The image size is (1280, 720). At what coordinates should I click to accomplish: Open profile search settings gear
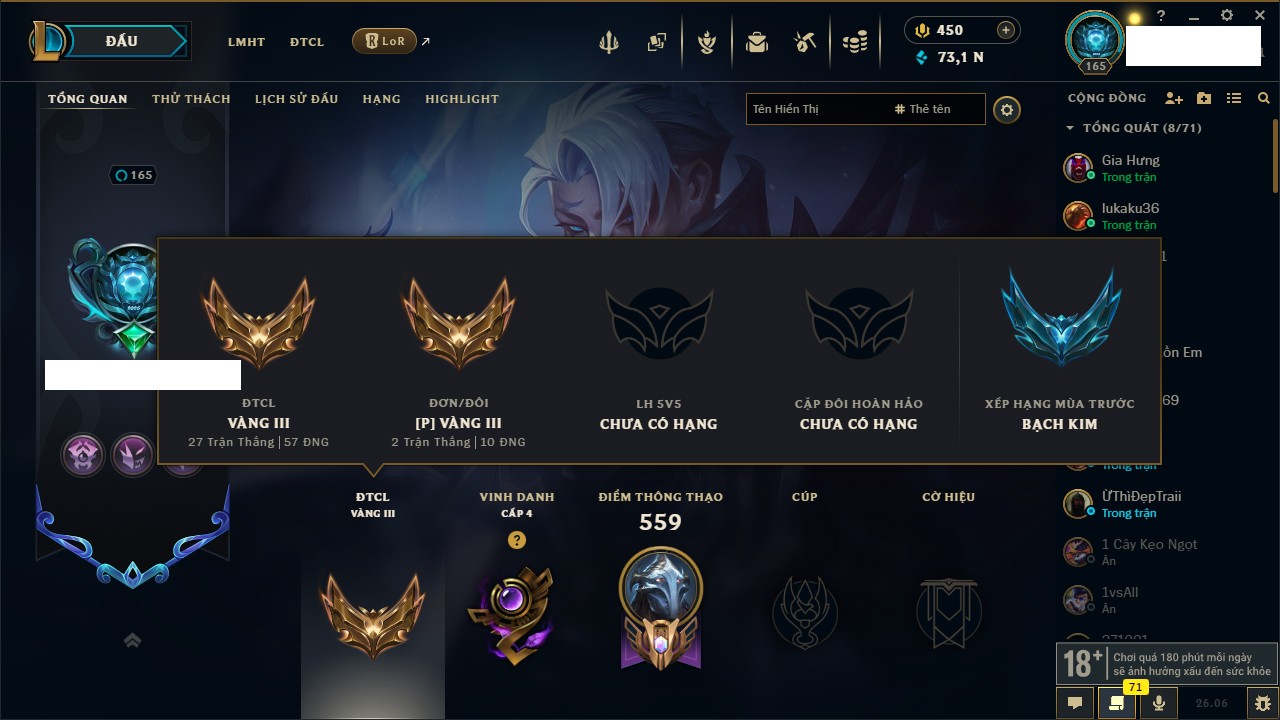coord(1007,109)
